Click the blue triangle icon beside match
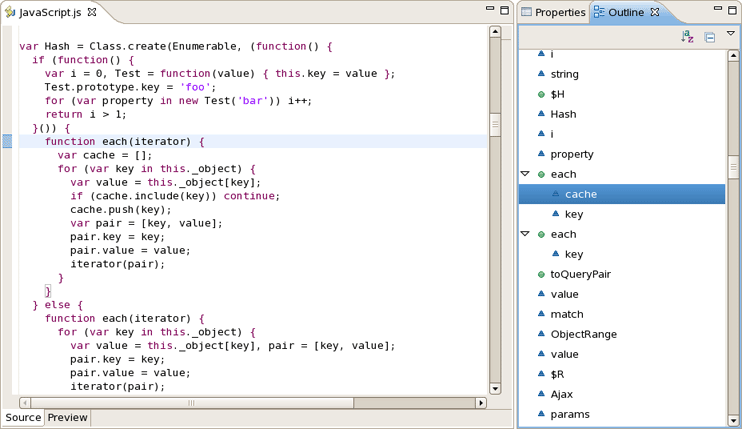The image size is (742, 429). pyautogui.click(x=541, y=314)
